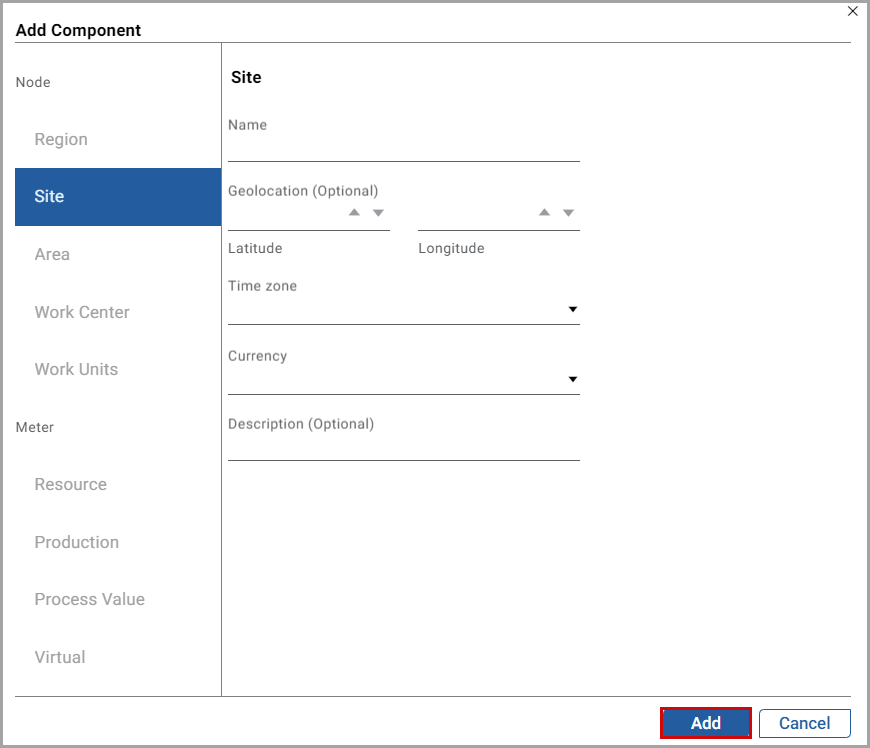This screenshot has height=748, width=870.
Task: Increase longitude with the up arrow
Action: [544, 213]
